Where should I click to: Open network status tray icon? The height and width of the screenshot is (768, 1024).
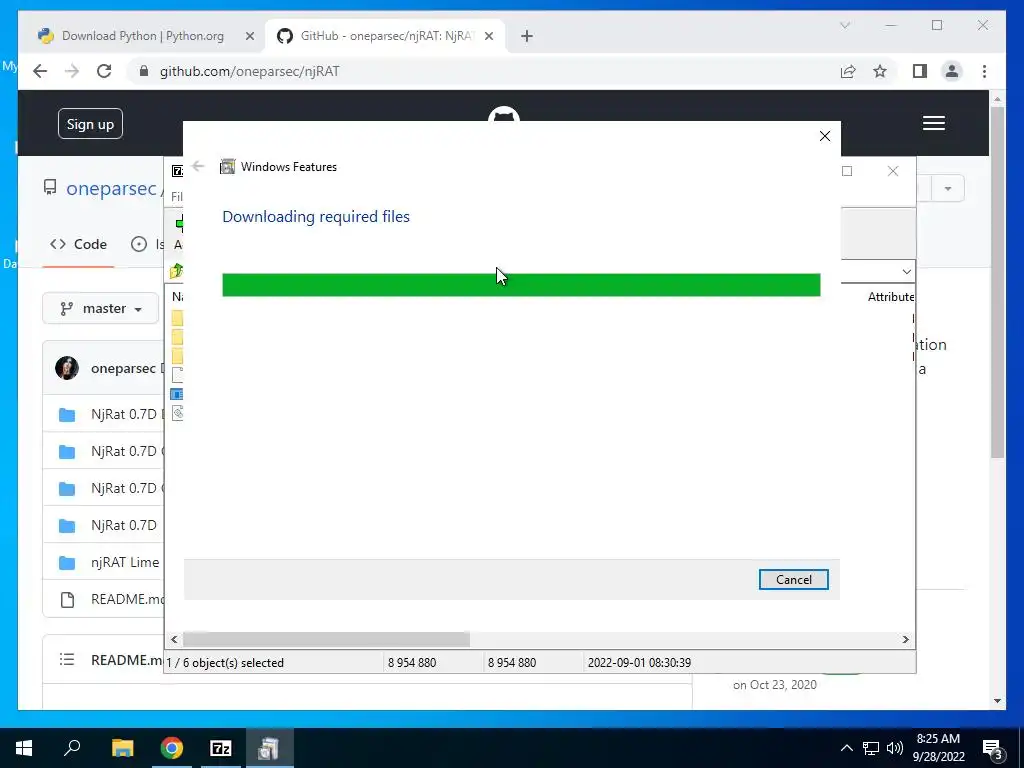871,748
